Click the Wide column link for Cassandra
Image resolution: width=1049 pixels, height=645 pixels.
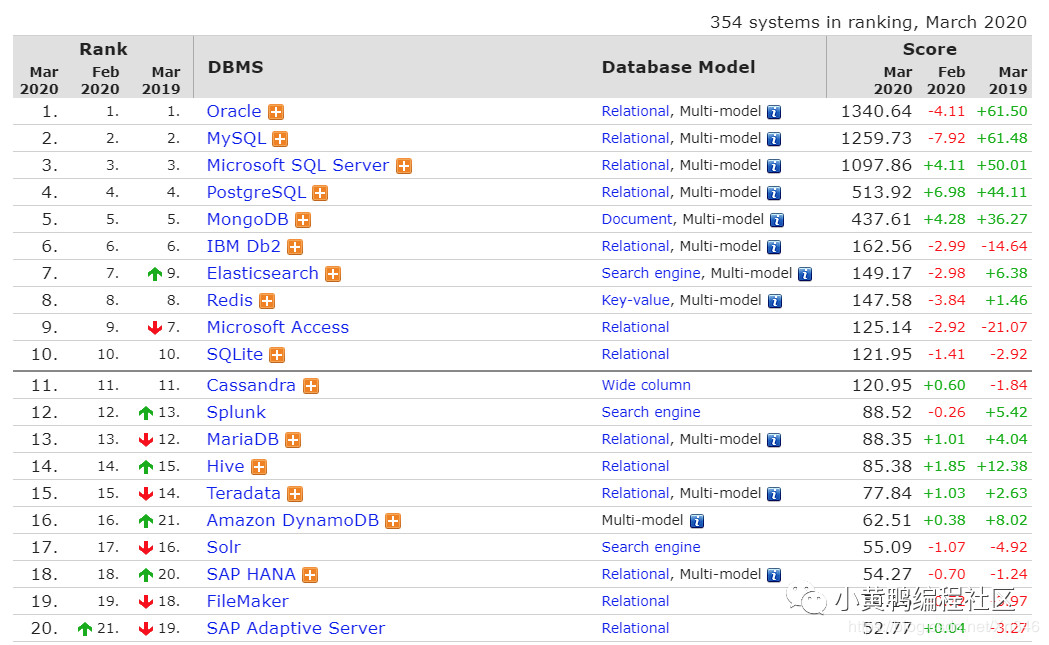pyautogui.click(x=646, y=385)
